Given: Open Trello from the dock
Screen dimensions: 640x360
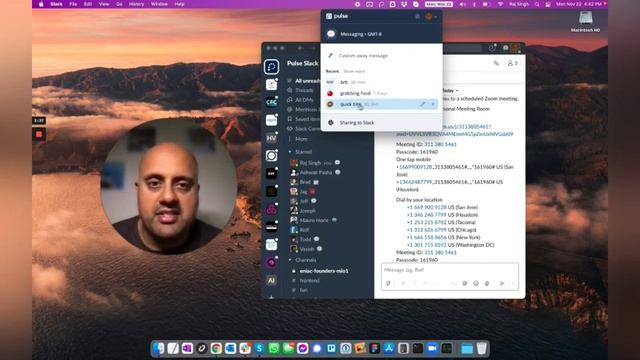Looking at the screenshot, I should coord(331,348).
